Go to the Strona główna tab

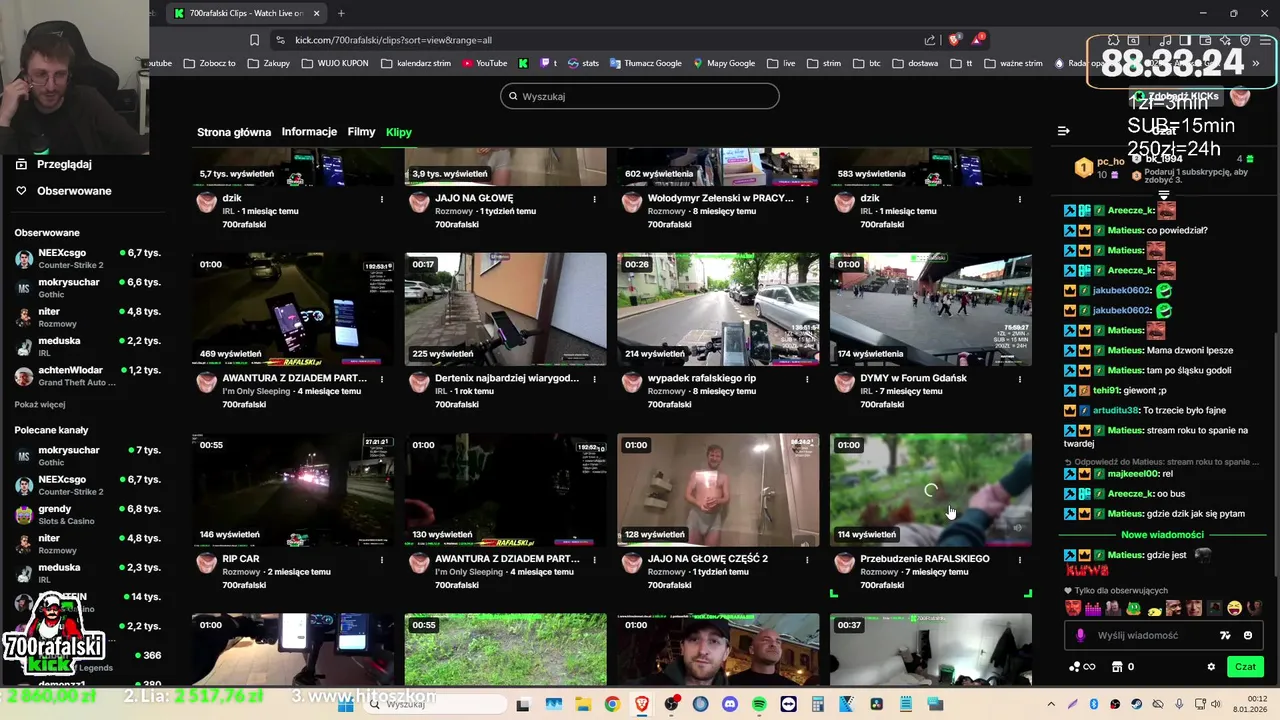click(234, 132)
